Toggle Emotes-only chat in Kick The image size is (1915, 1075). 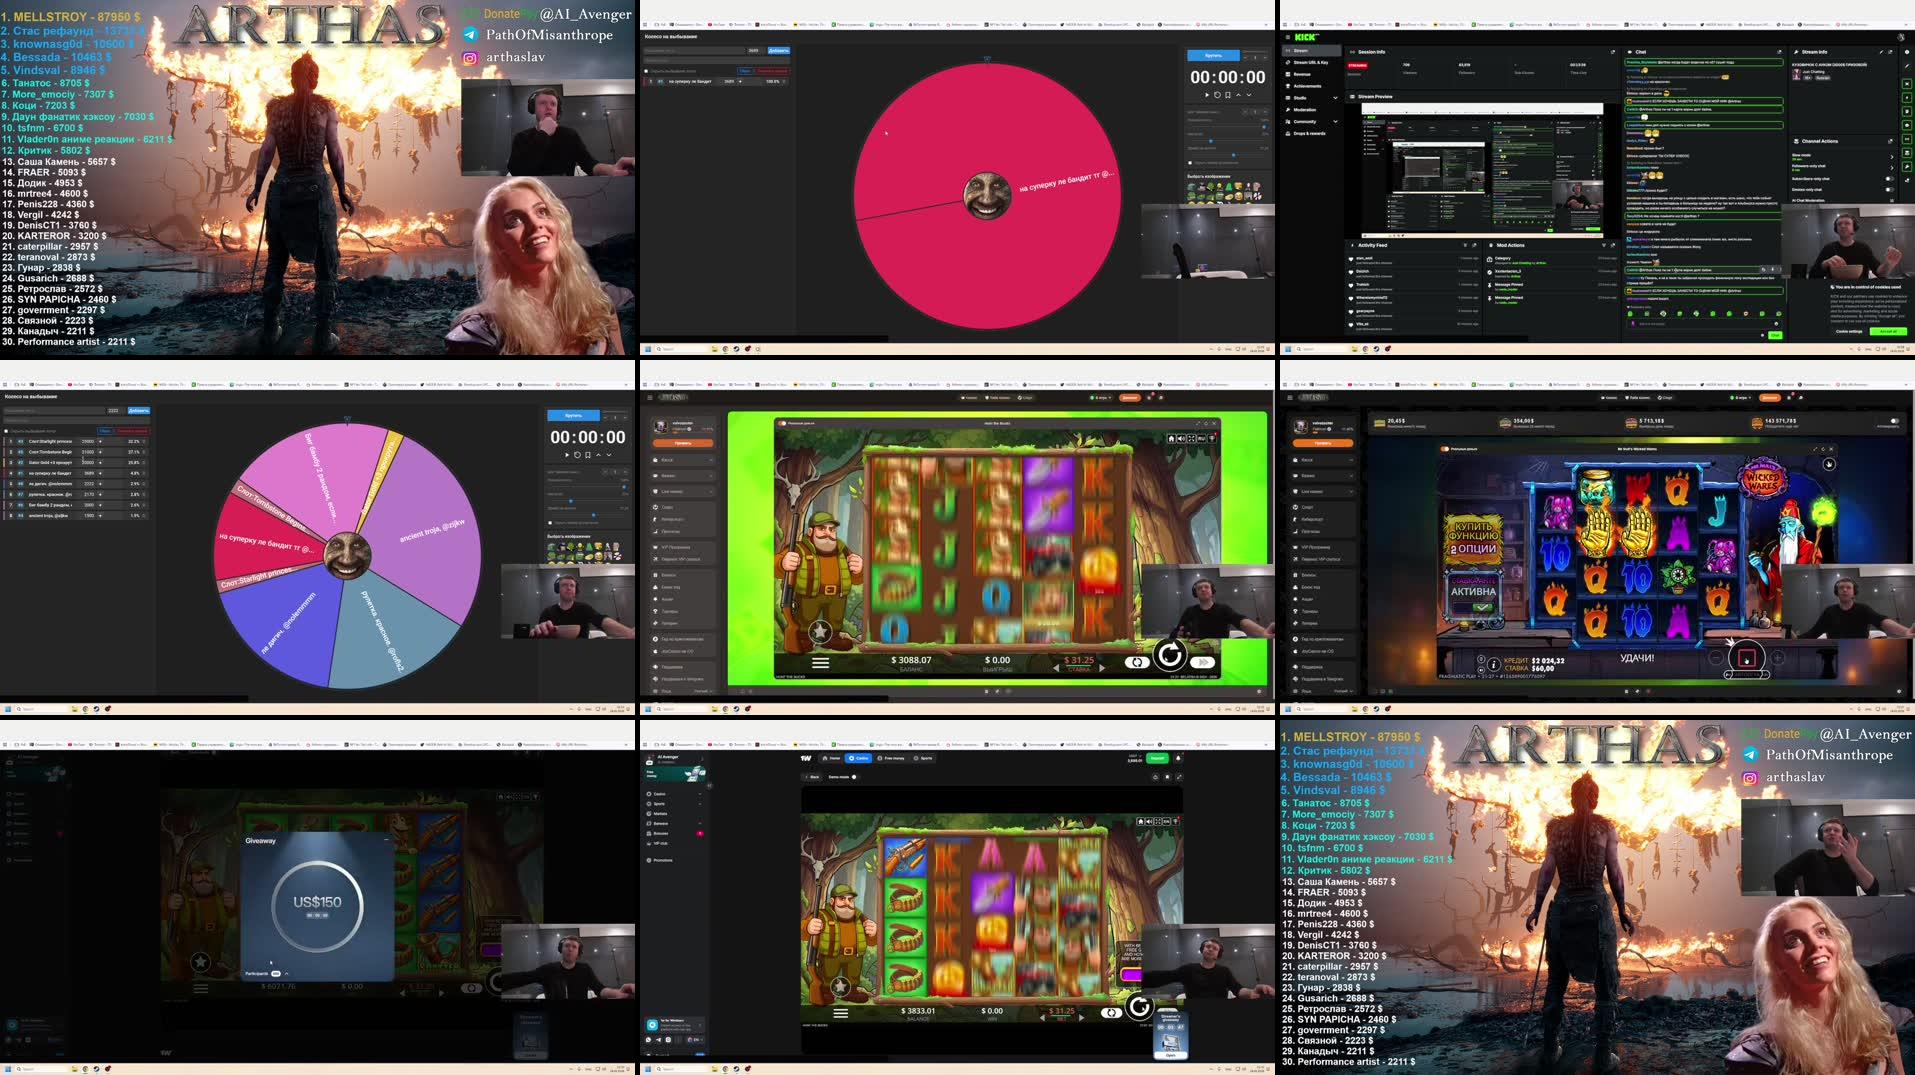click(x=1889, y=190)
